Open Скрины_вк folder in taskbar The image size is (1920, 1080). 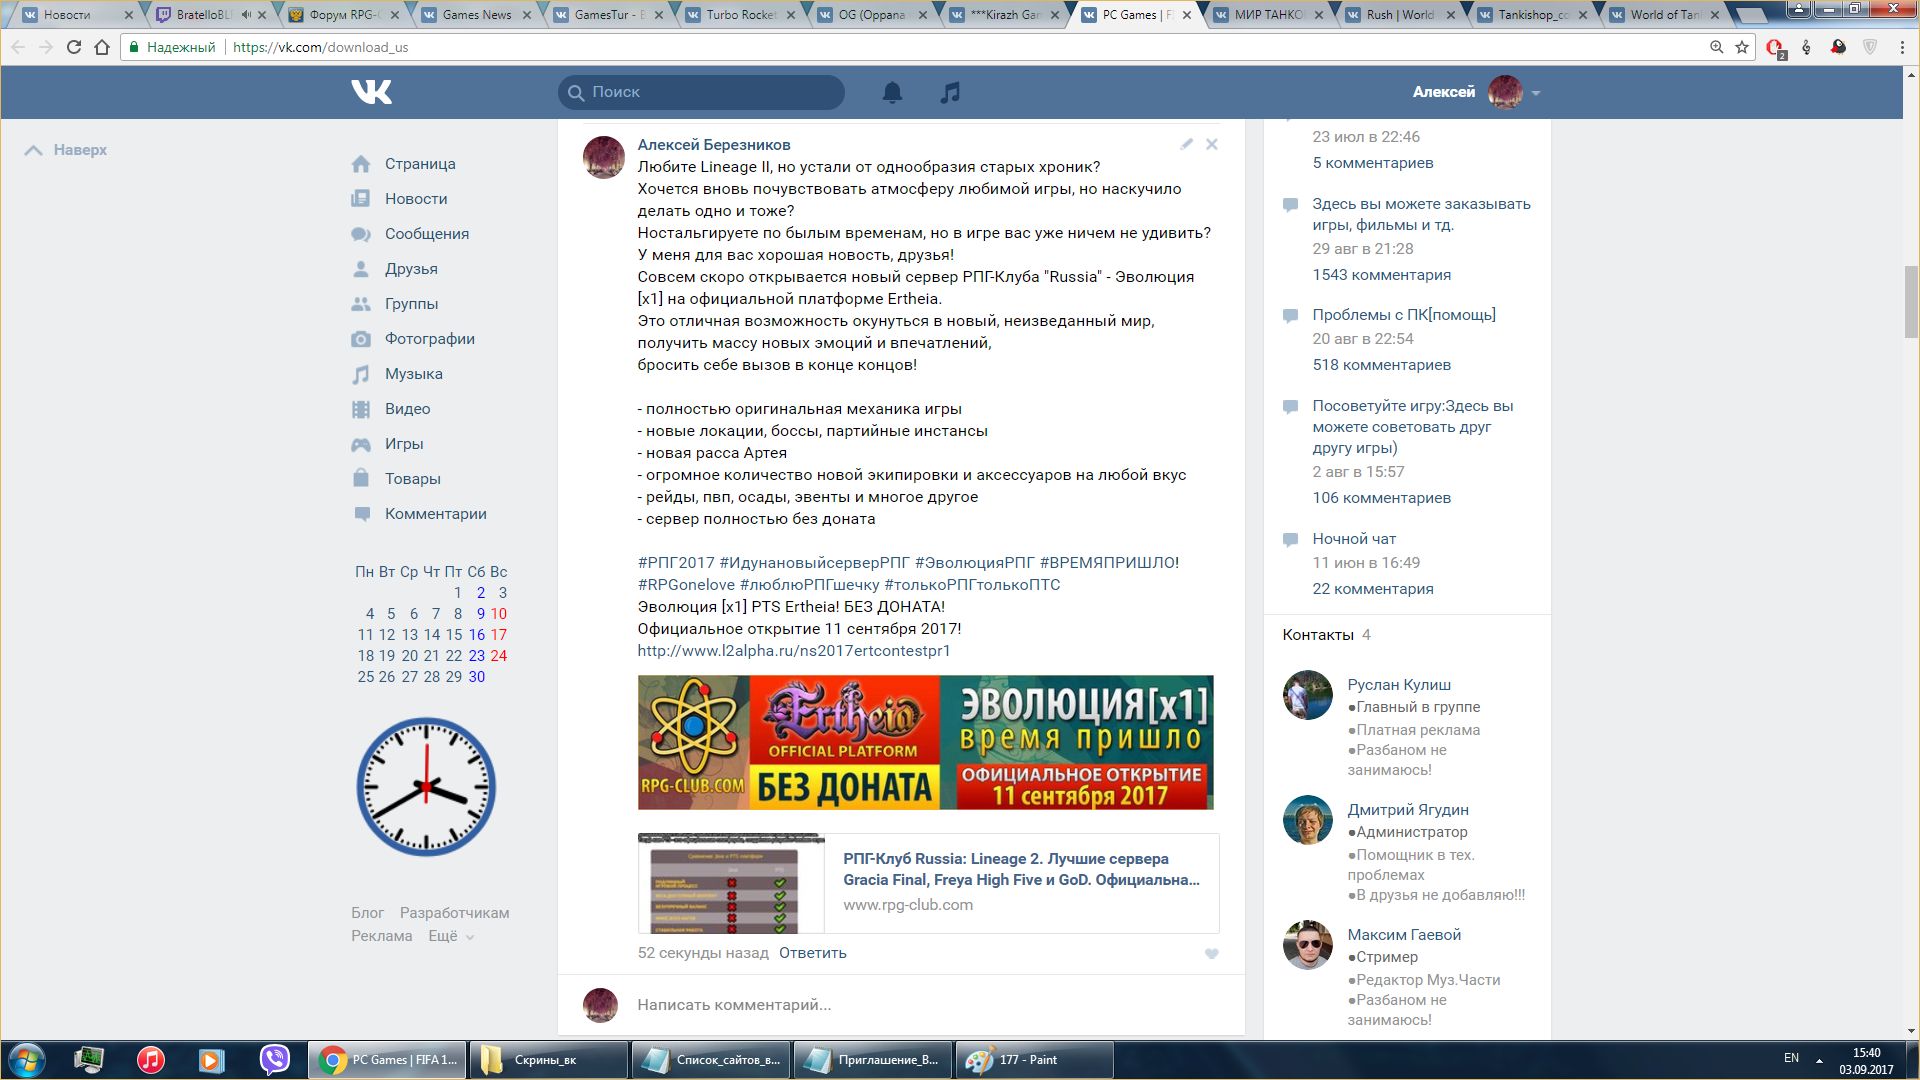click(548, 1060)
